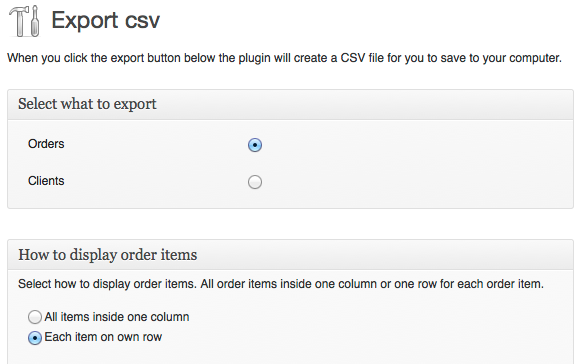Choose Each item on own row
Screen dimensions: 582x364
(35, 338)
